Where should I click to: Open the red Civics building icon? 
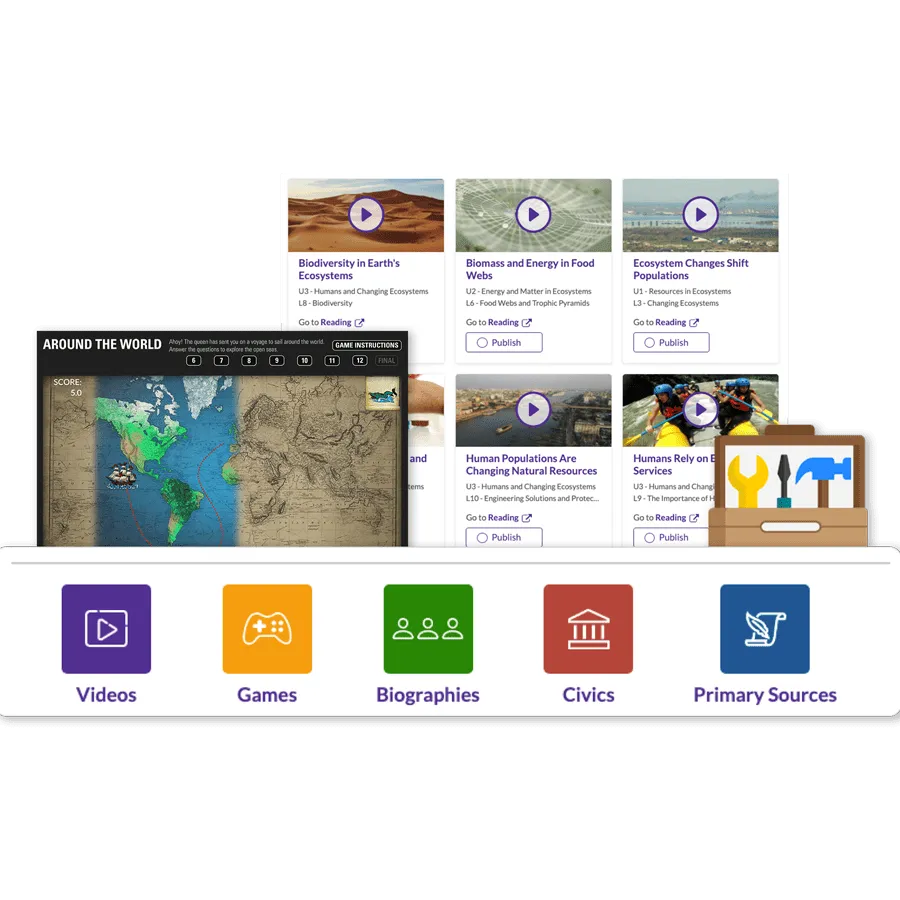tap(588, 629)
